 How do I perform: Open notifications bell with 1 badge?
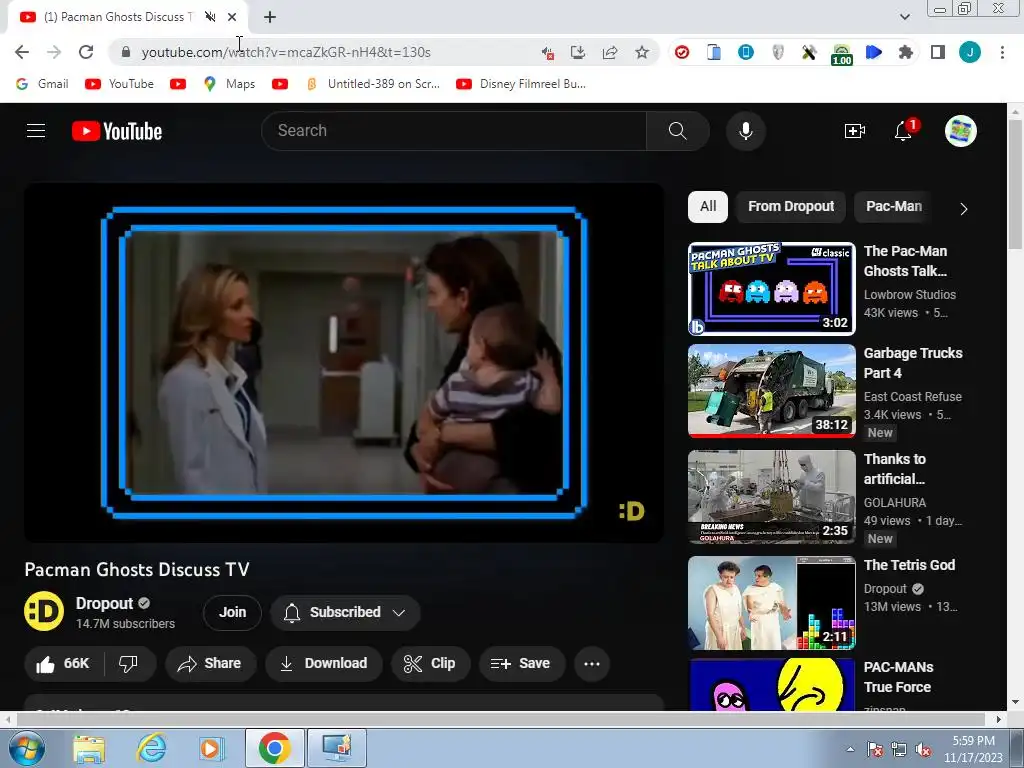click(904, 130)
